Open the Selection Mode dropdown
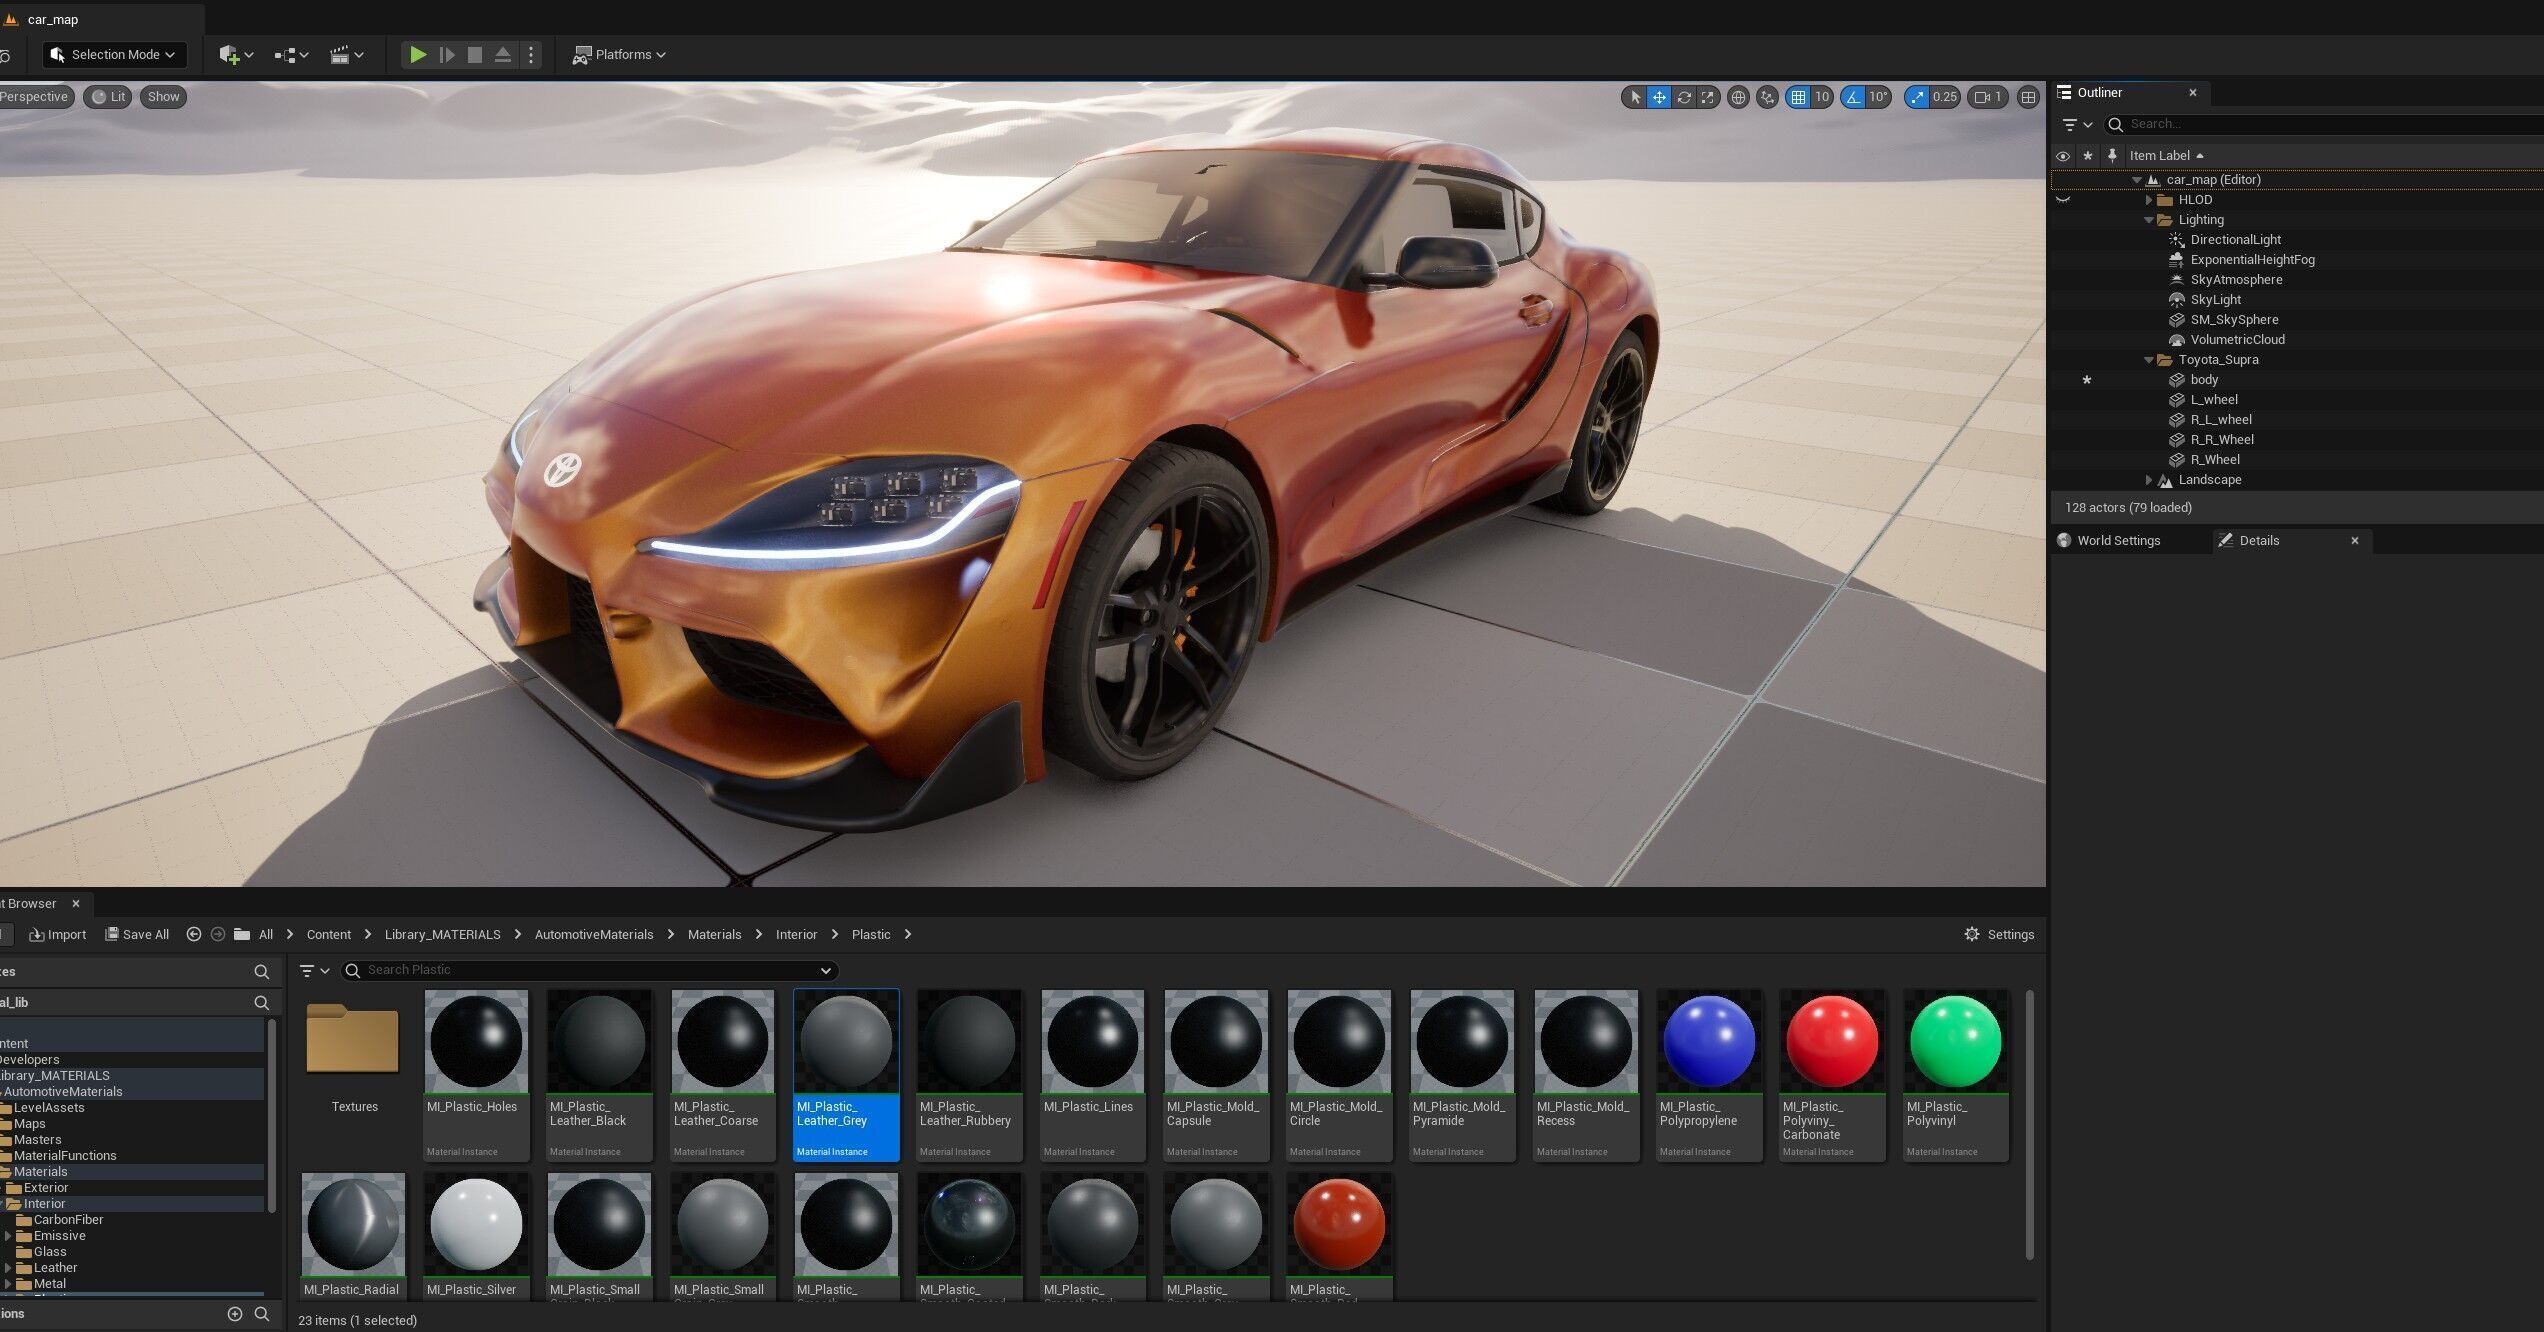Image resolution: width=2544 pixels, height=1332 pixels. (x=114, y=55)
